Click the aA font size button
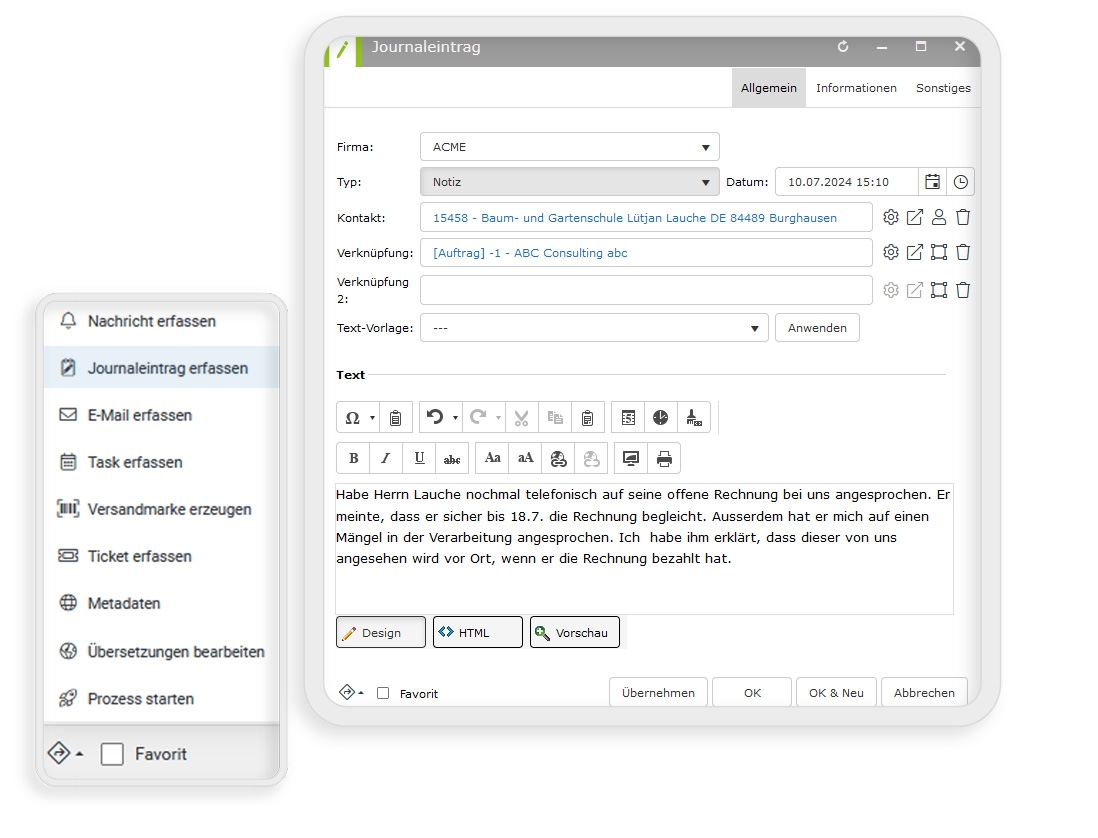Image resolution: width=1098 pixels, height=838 pixels. (525, 458)
